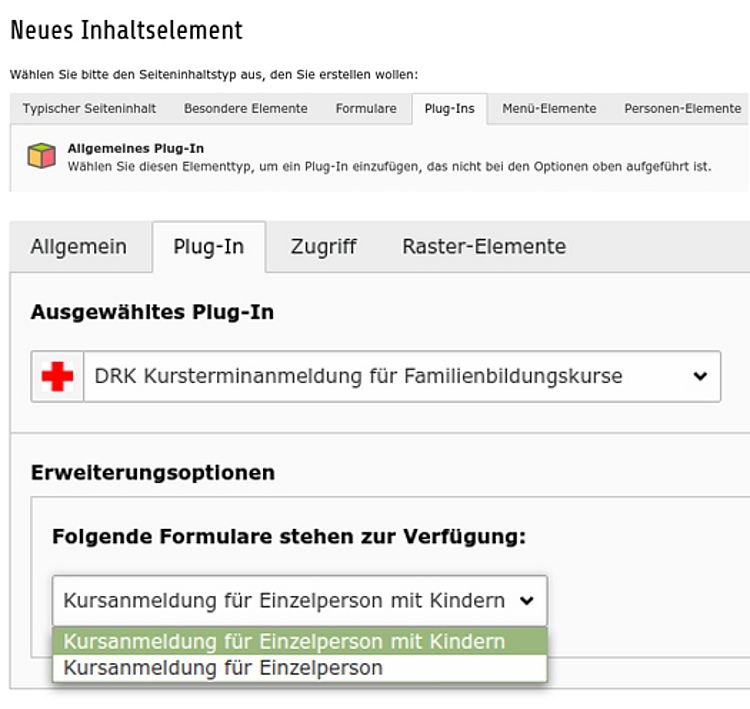Click the Kursanmeldung form selection combo box
The width and height of the screenshot is (750, 709).
point(285,601)
